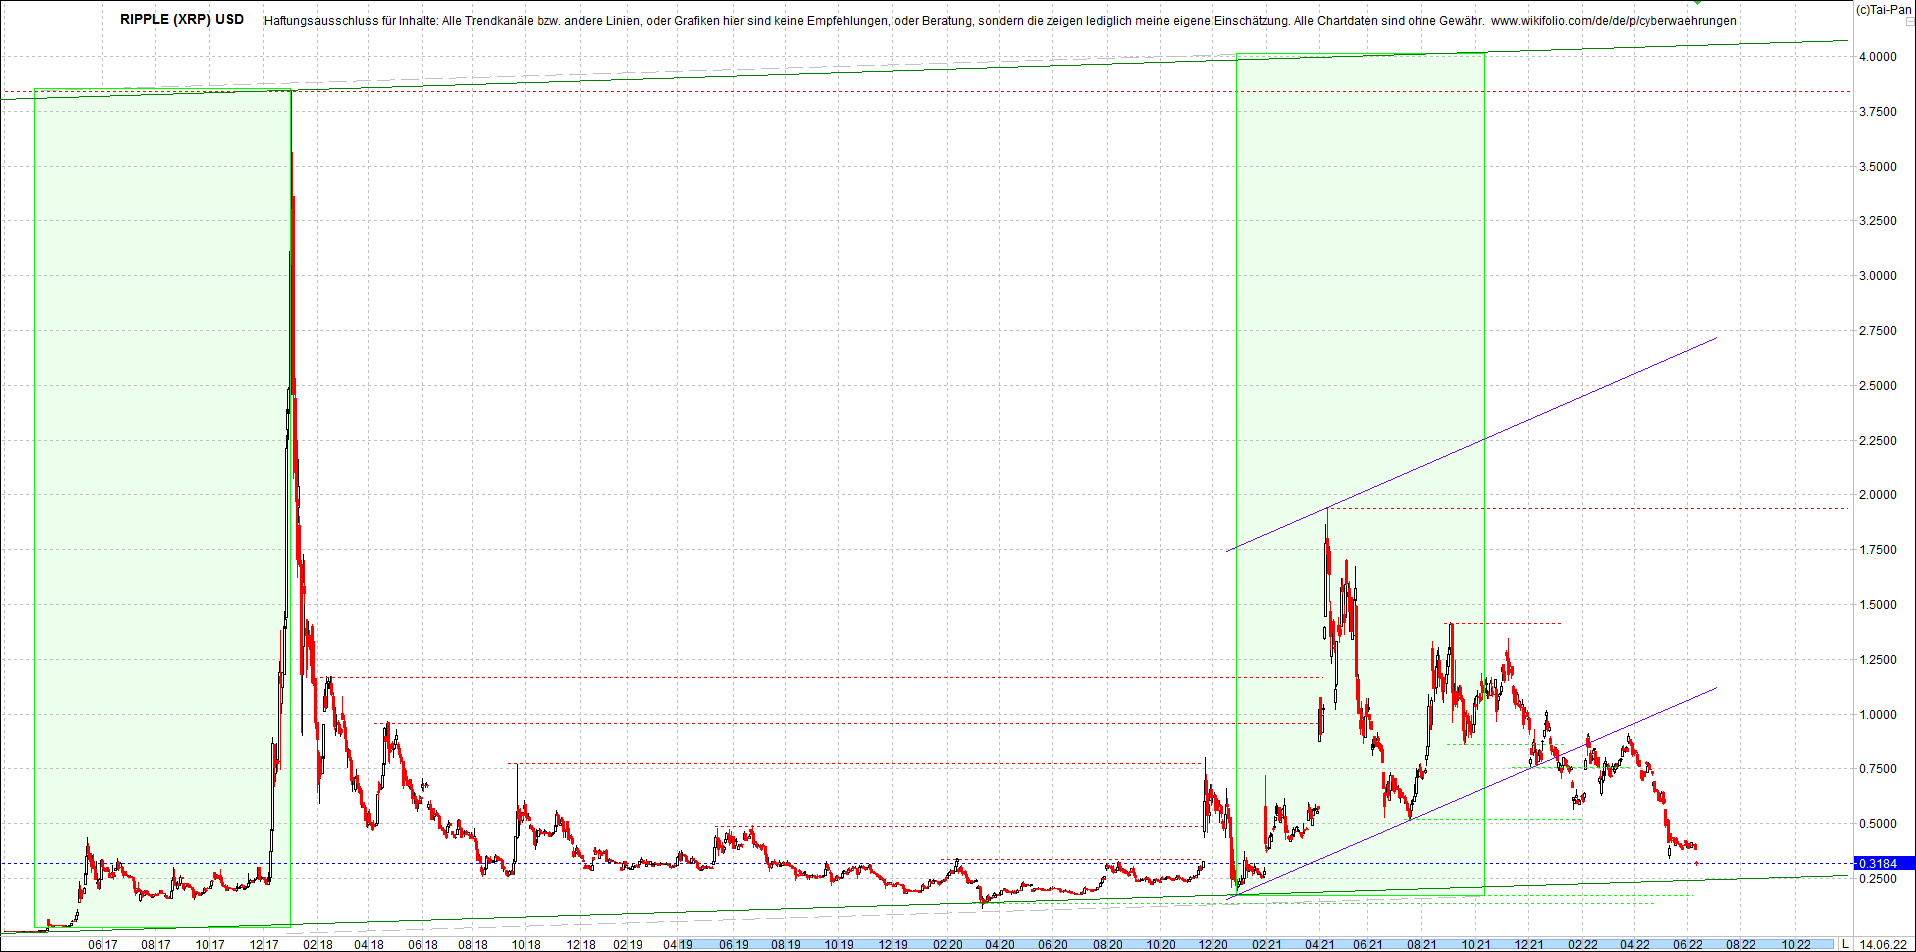This screenshot has height=952, width=1916.
Task: Click the 10 21 date label on the time axis
Action: pyautogui.click(x=1476, y=944)
